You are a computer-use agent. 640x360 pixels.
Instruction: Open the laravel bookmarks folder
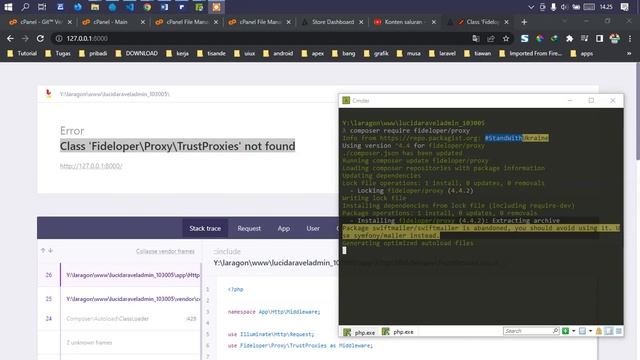[442, 53]
